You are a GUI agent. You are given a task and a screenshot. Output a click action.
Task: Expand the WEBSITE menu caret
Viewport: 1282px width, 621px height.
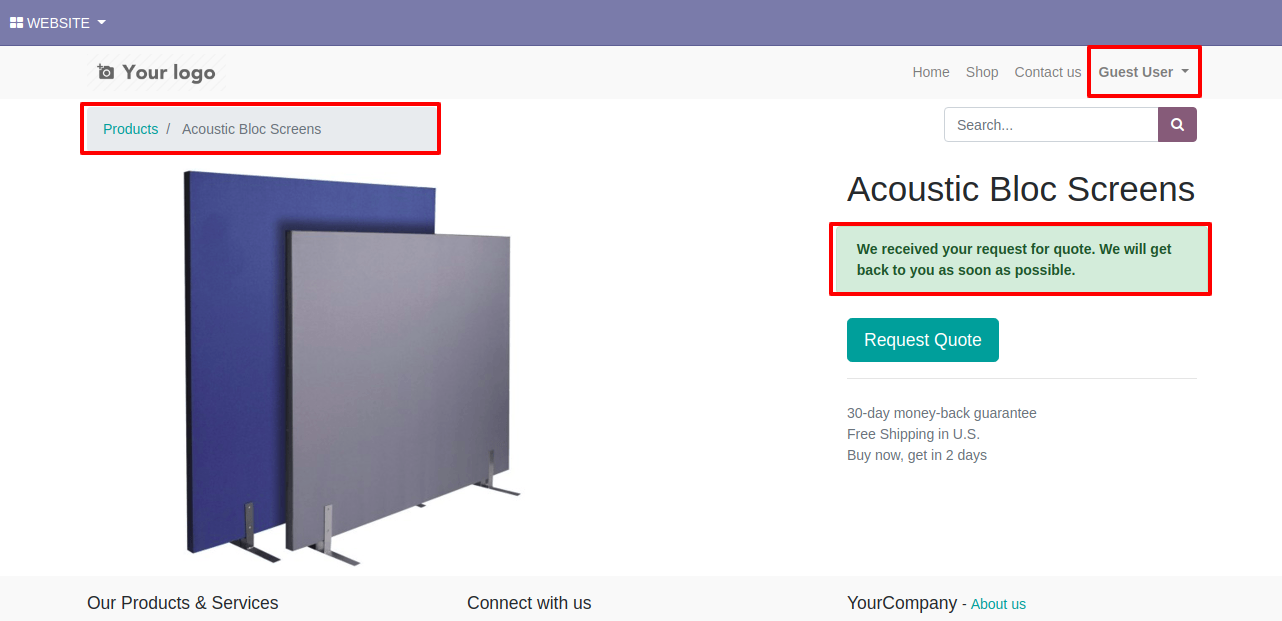(x=101, y=23)
